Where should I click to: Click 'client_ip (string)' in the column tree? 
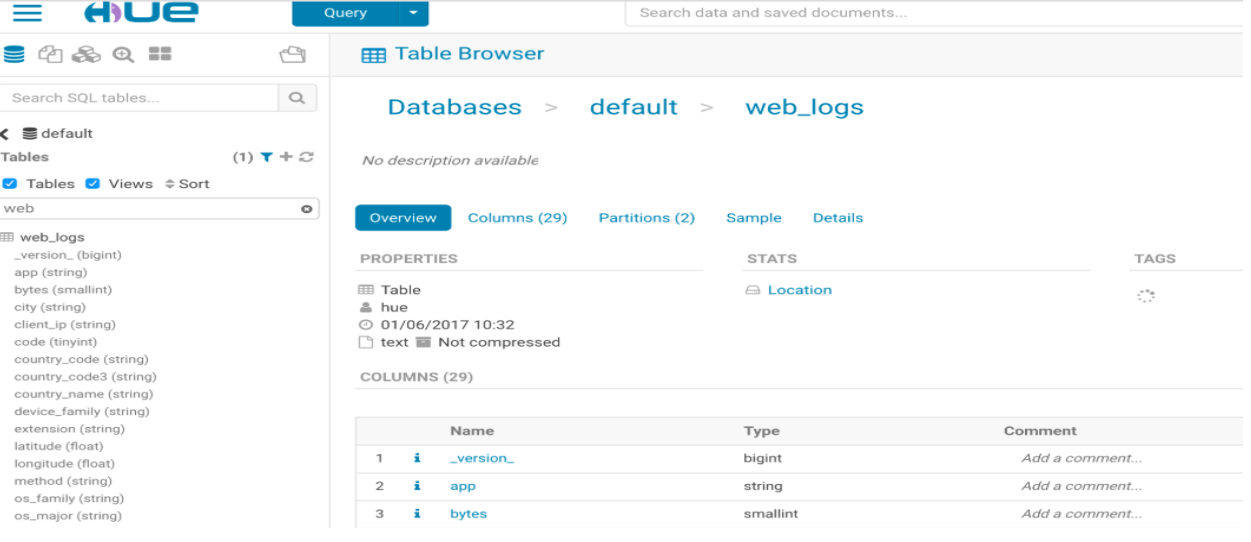65,324
